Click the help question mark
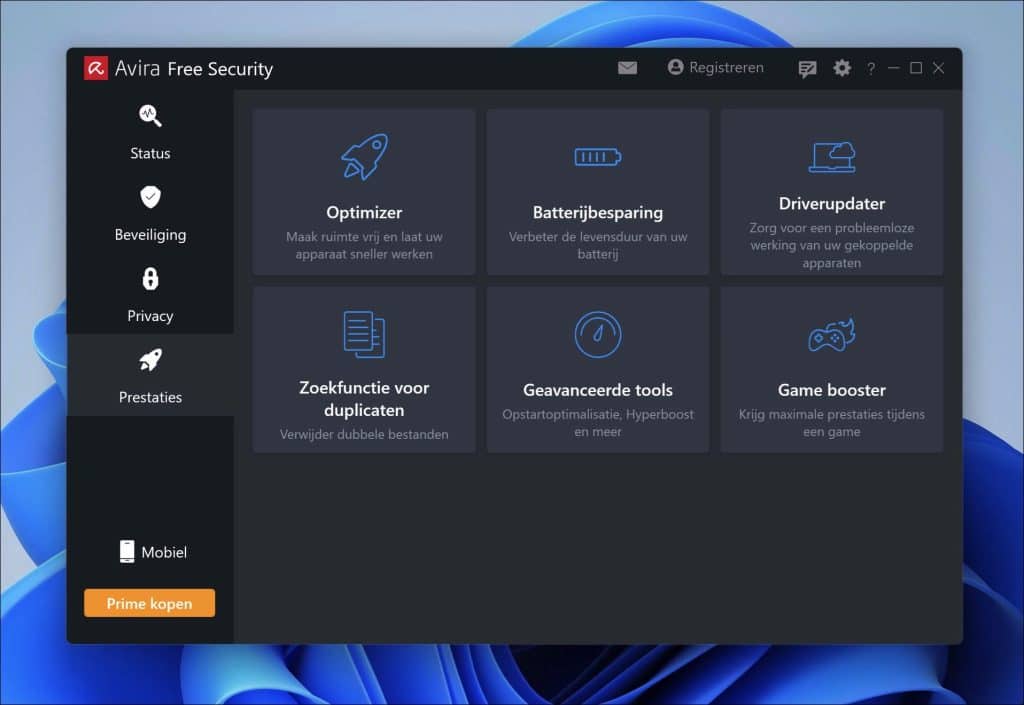Screen dimensions: 1024x705 pyautogui.click(x=871, y=68)
